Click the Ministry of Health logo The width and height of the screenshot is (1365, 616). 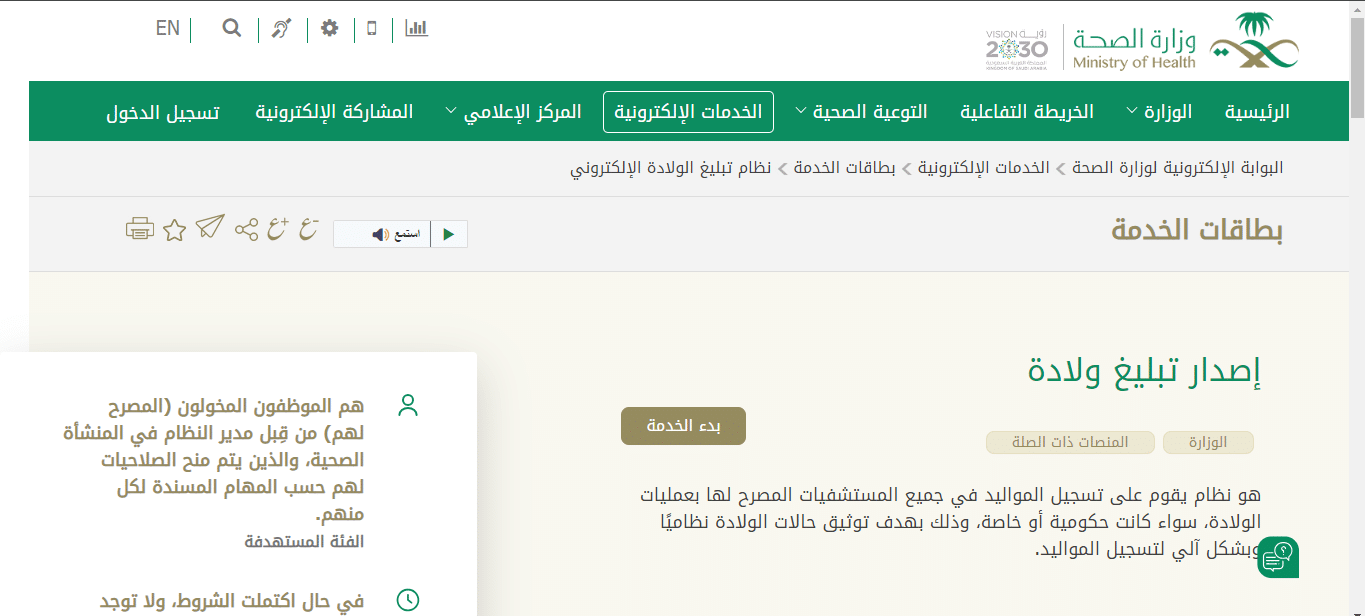coord(1186,42)
